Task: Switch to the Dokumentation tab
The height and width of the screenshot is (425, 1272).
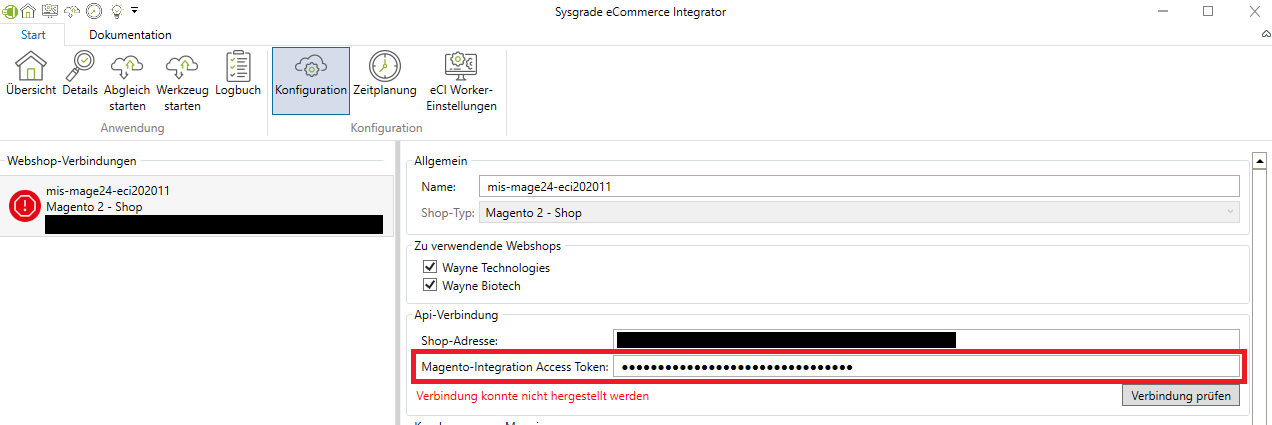Action: (x=130, y=35)
